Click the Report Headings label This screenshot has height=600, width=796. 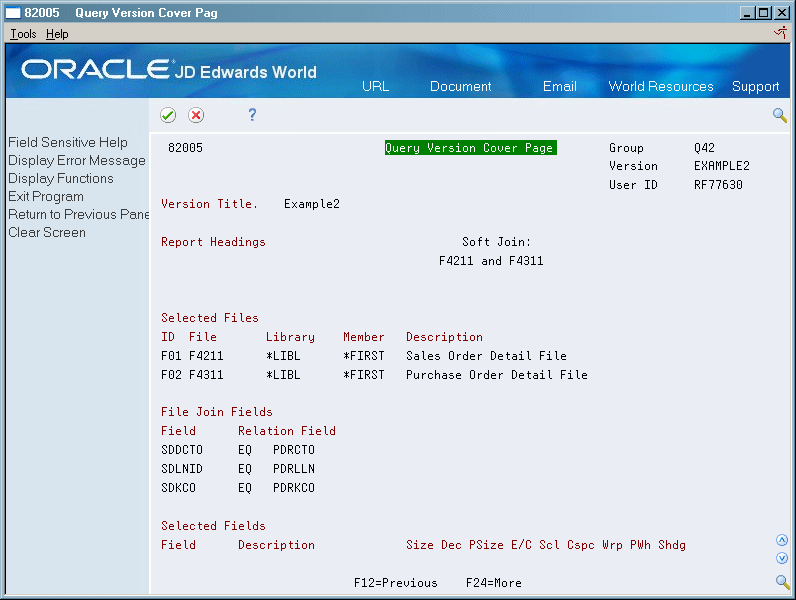point(213,242)
